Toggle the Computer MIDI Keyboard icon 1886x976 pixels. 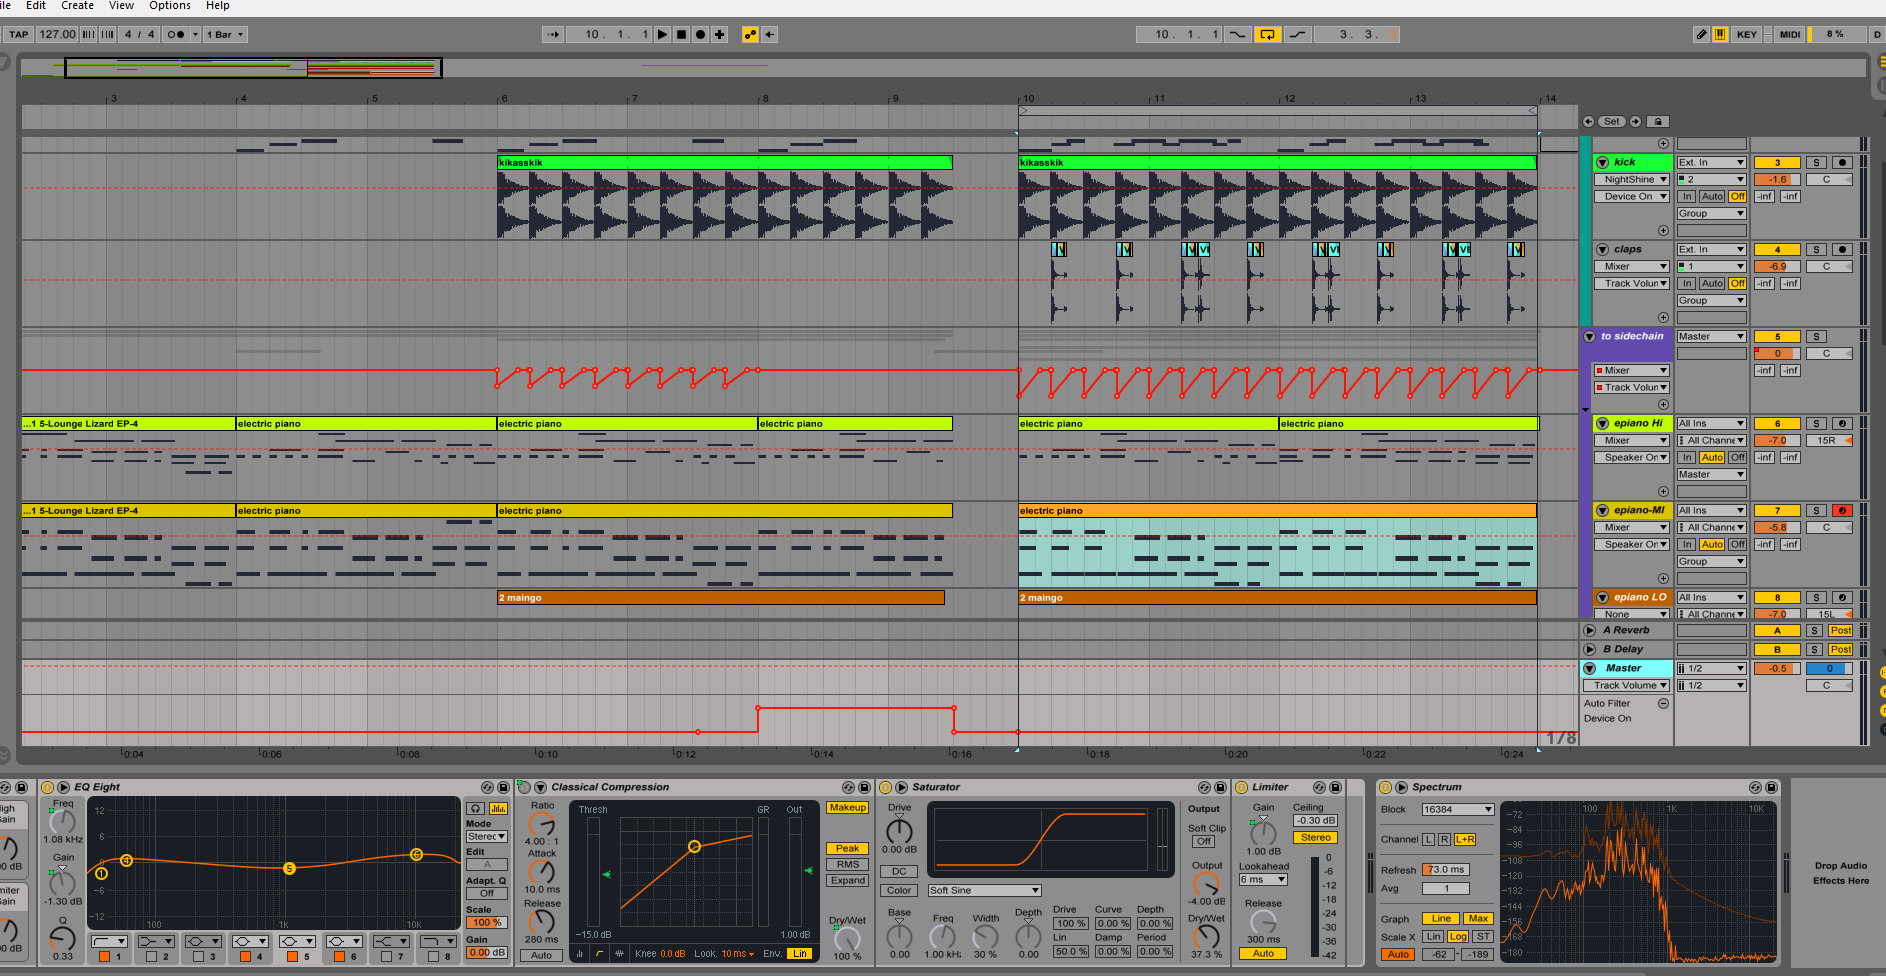(1720, 34)
